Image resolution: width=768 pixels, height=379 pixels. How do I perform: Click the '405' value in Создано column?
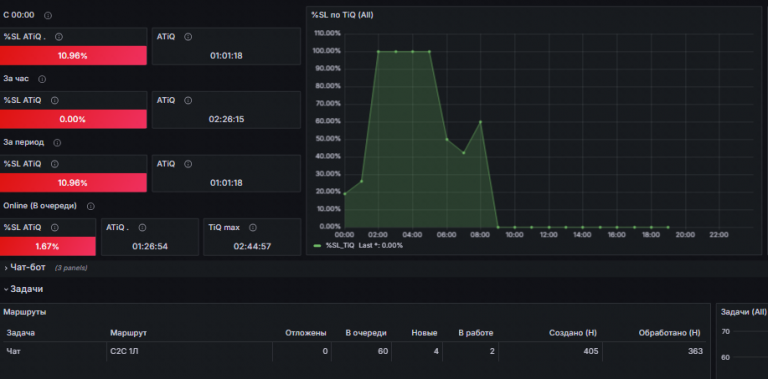(591, 351)
